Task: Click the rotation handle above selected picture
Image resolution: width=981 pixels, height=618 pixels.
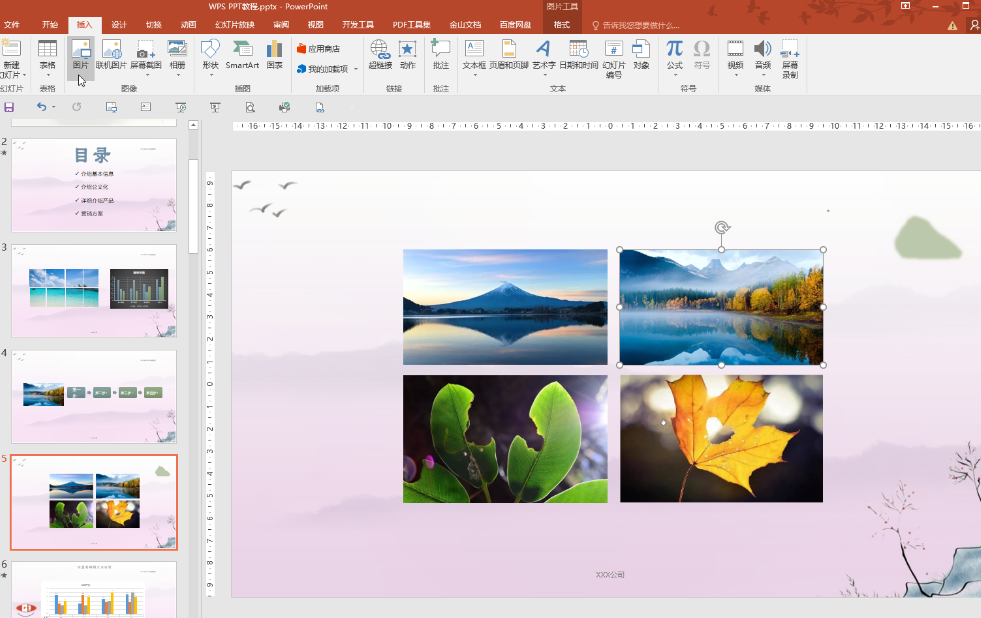Action: pos(722,227)
